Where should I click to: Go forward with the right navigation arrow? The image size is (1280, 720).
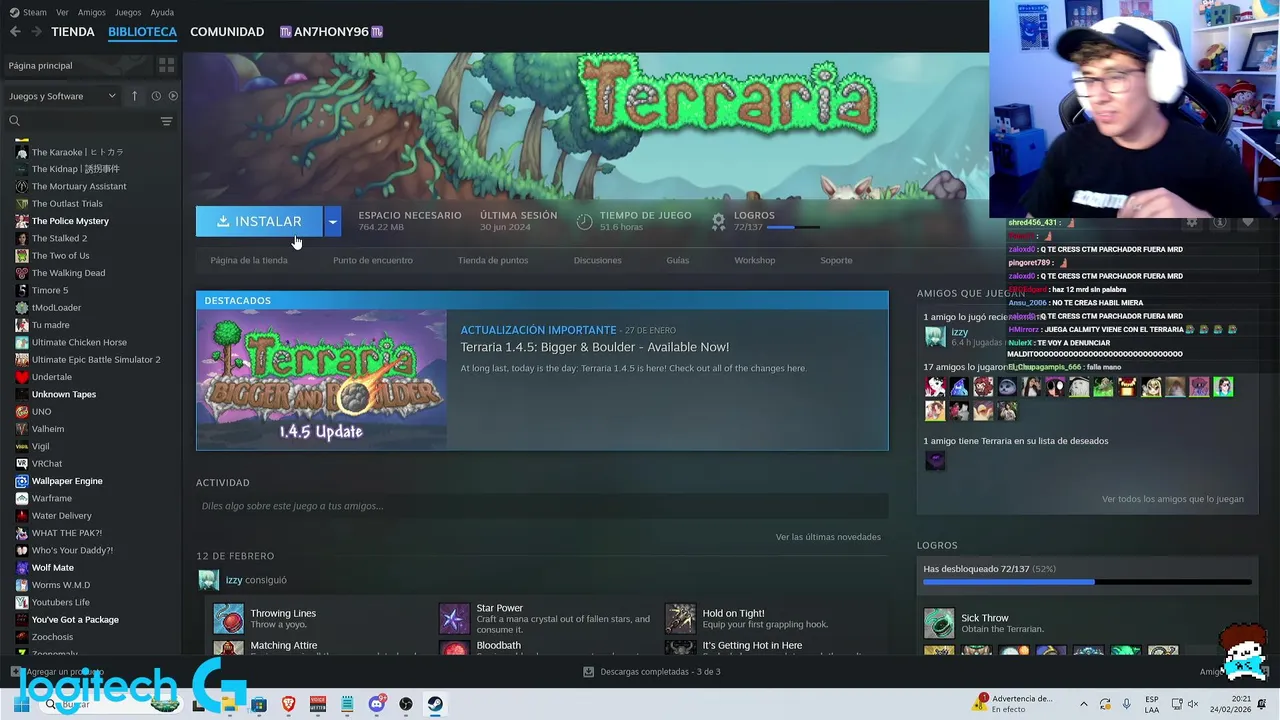[37, 32]
